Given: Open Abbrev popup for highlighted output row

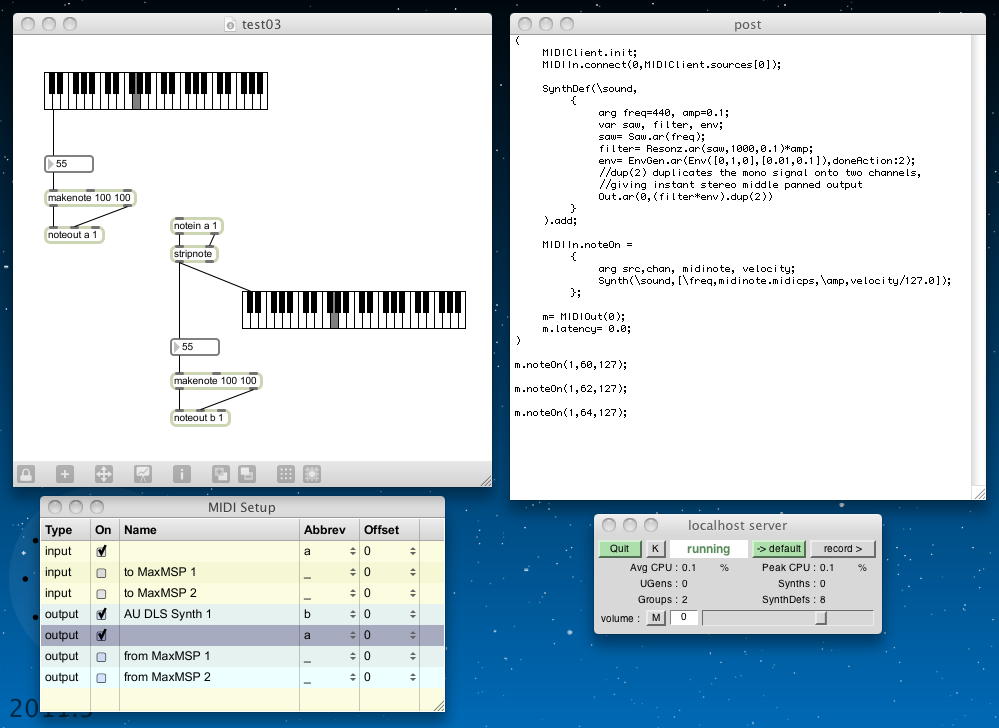Looking at the screenshot, I should (x=352, y=635).
